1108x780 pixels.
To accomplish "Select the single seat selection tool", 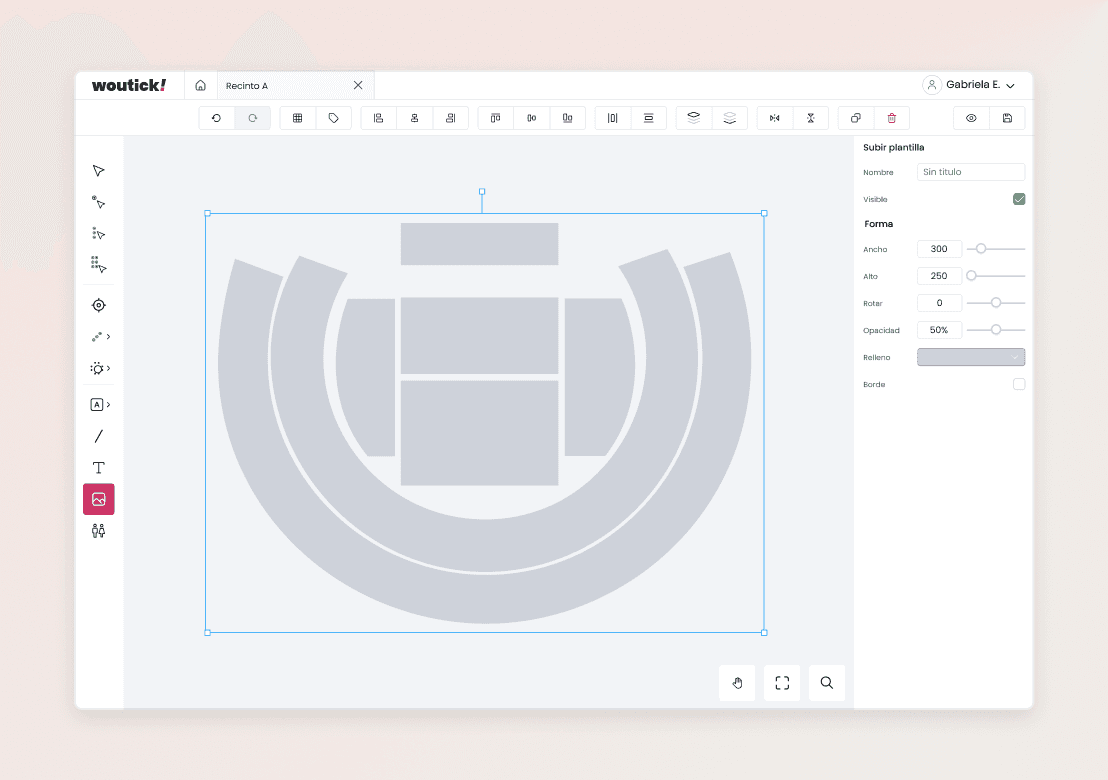I will [98, 203].
